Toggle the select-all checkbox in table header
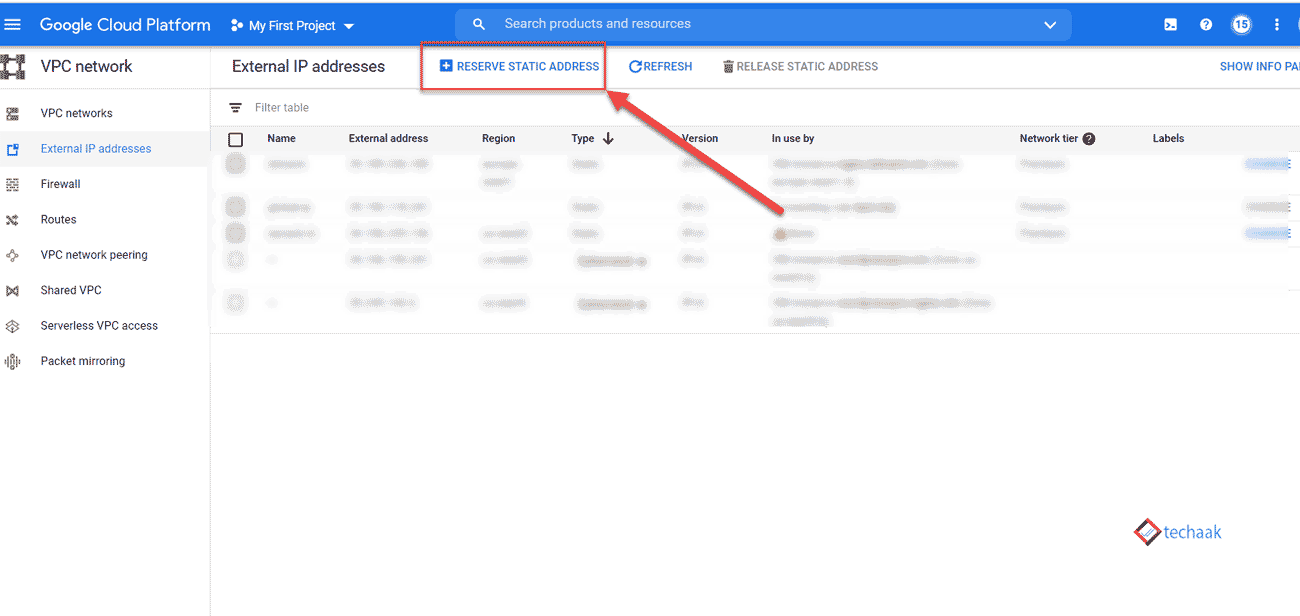 (x=236, y=140)
